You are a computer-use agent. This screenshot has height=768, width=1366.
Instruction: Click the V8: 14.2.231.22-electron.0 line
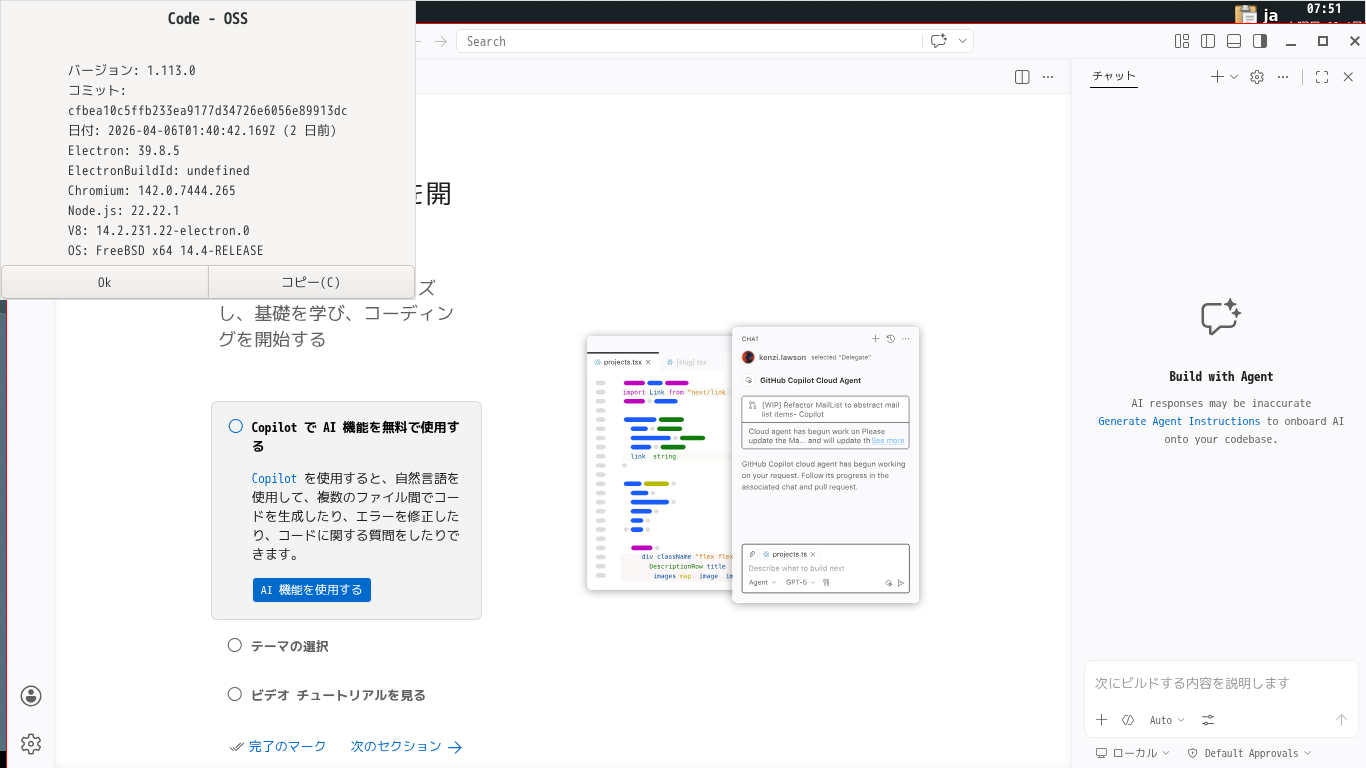[159, 230]
